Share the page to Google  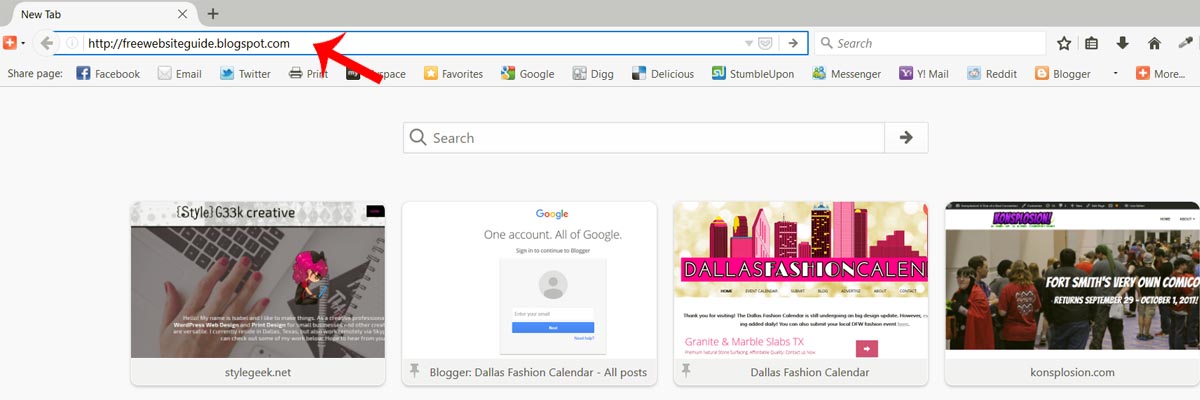527,73
